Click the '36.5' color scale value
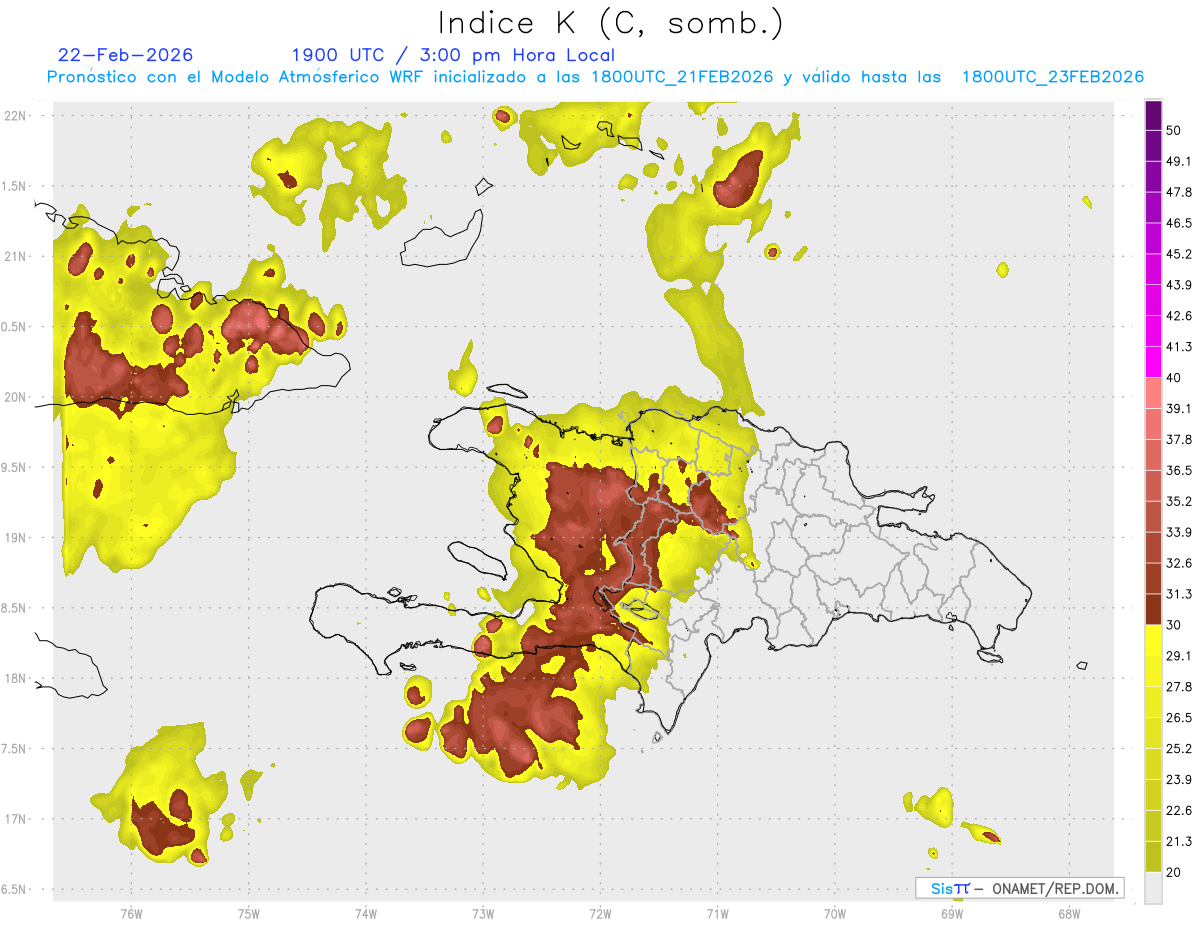 tap(1179, 470)
